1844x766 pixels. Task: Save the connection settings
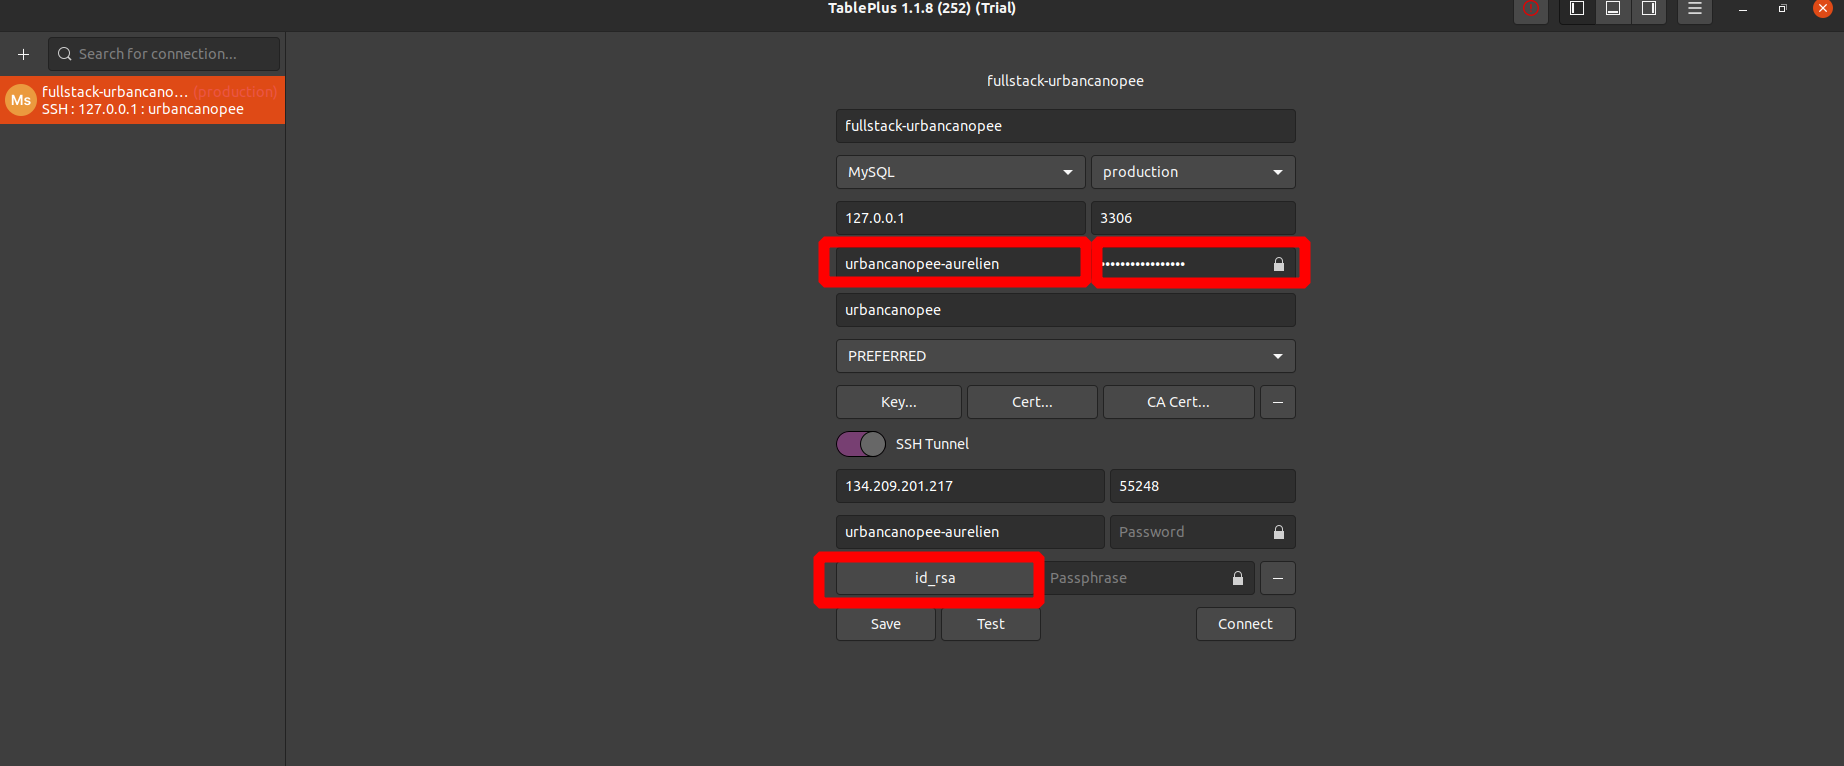pyautogui.click(x=885, y=624)
